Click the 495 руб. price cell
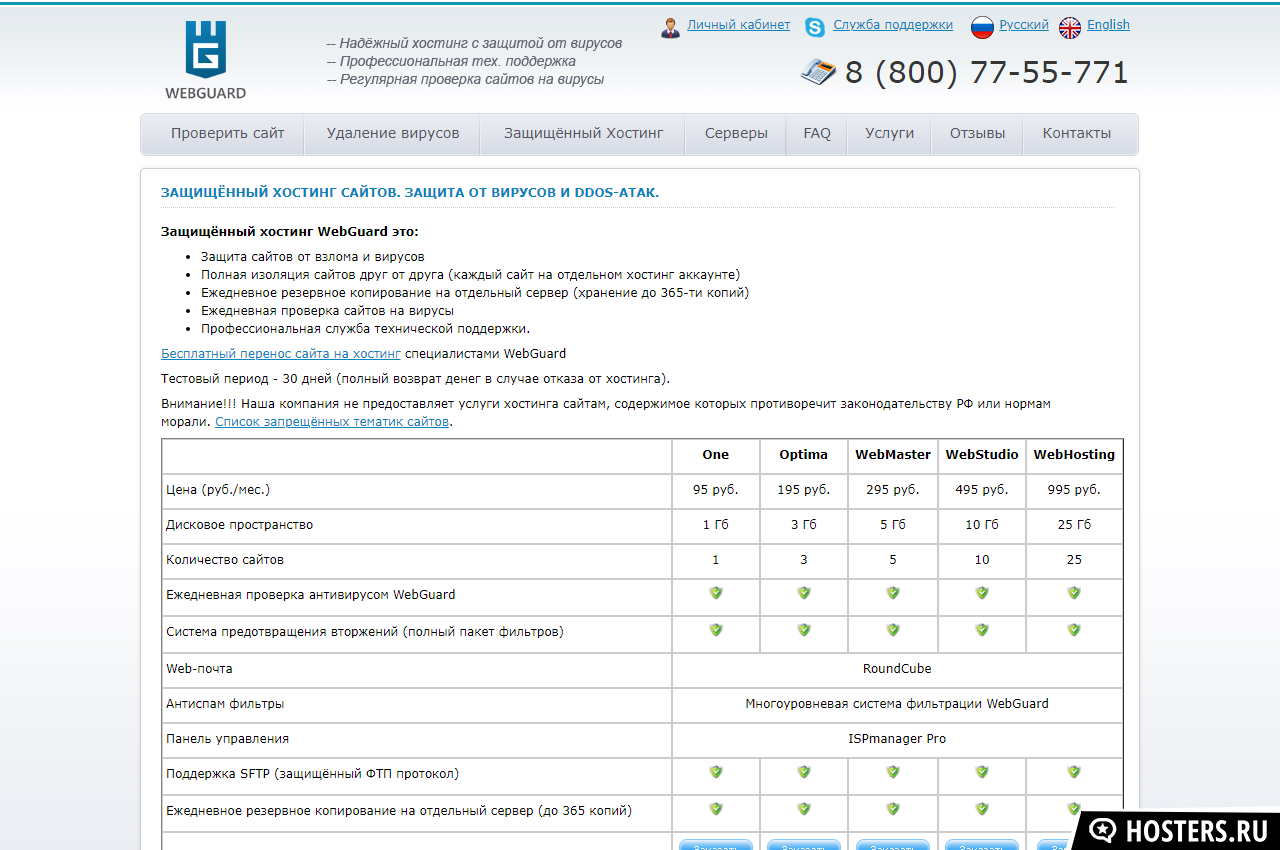Image resolution: width=1280 pixels, height=850 pixels. (x=982, y=490)
